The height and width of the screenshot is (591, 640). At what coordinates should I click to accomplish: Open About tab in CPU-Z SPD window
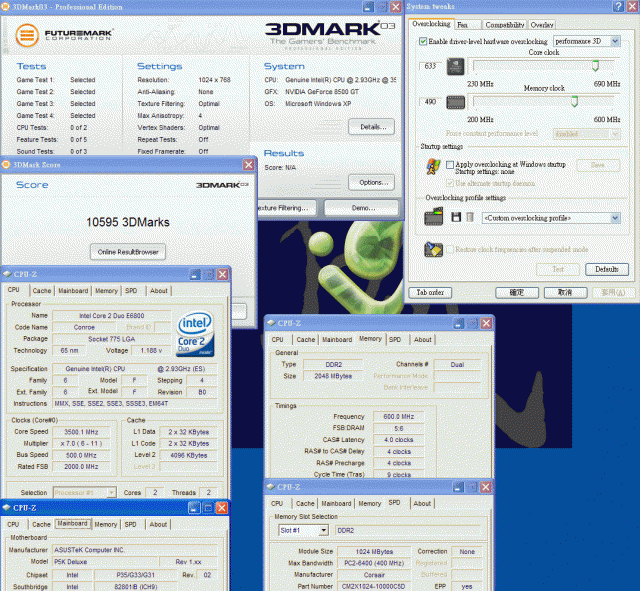(x=422, y=504)
